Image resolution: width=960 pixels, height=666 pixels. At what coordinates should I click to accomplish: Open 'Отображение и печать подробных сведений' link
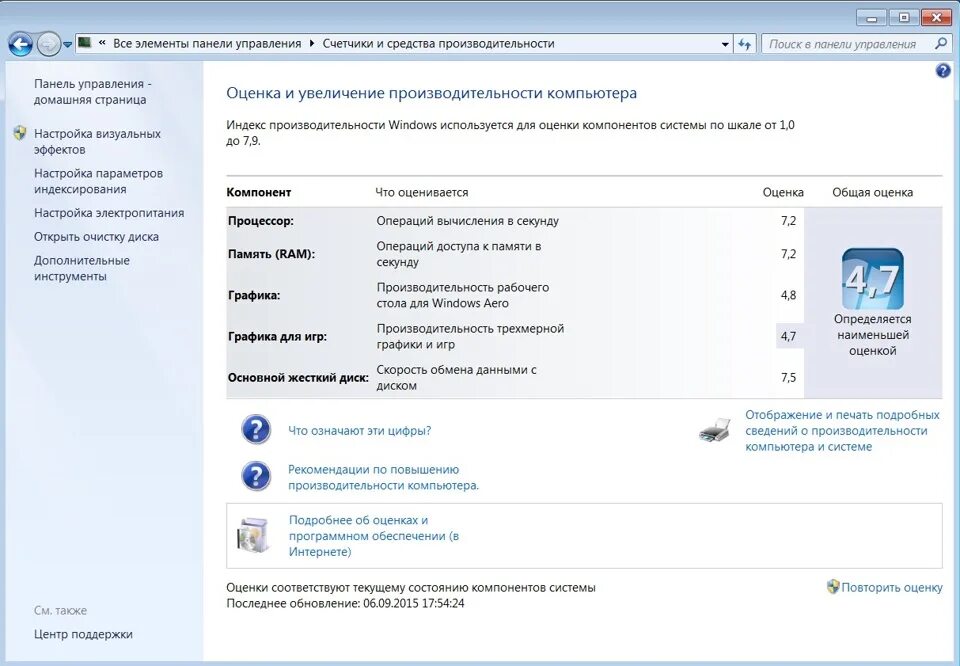pyautogui.click(x=842, y=431)
